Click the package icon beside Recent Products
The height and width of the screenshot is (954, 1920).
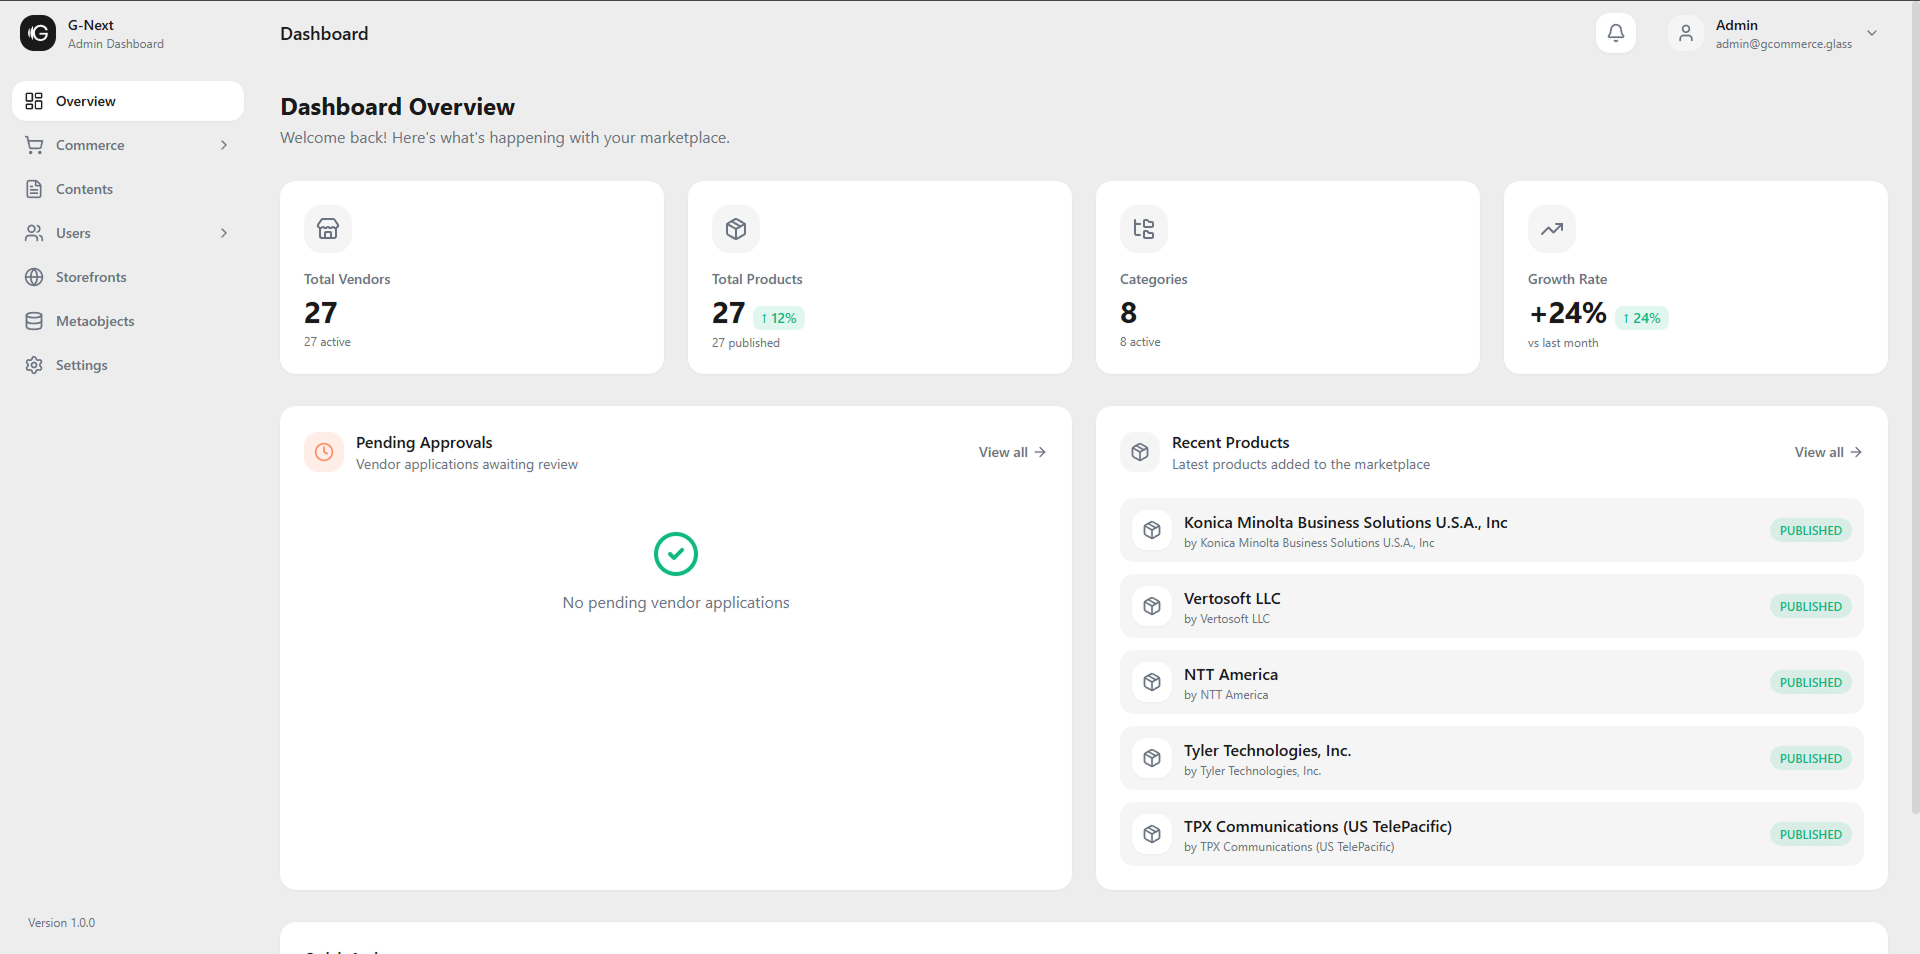(x=1140, y=452)
